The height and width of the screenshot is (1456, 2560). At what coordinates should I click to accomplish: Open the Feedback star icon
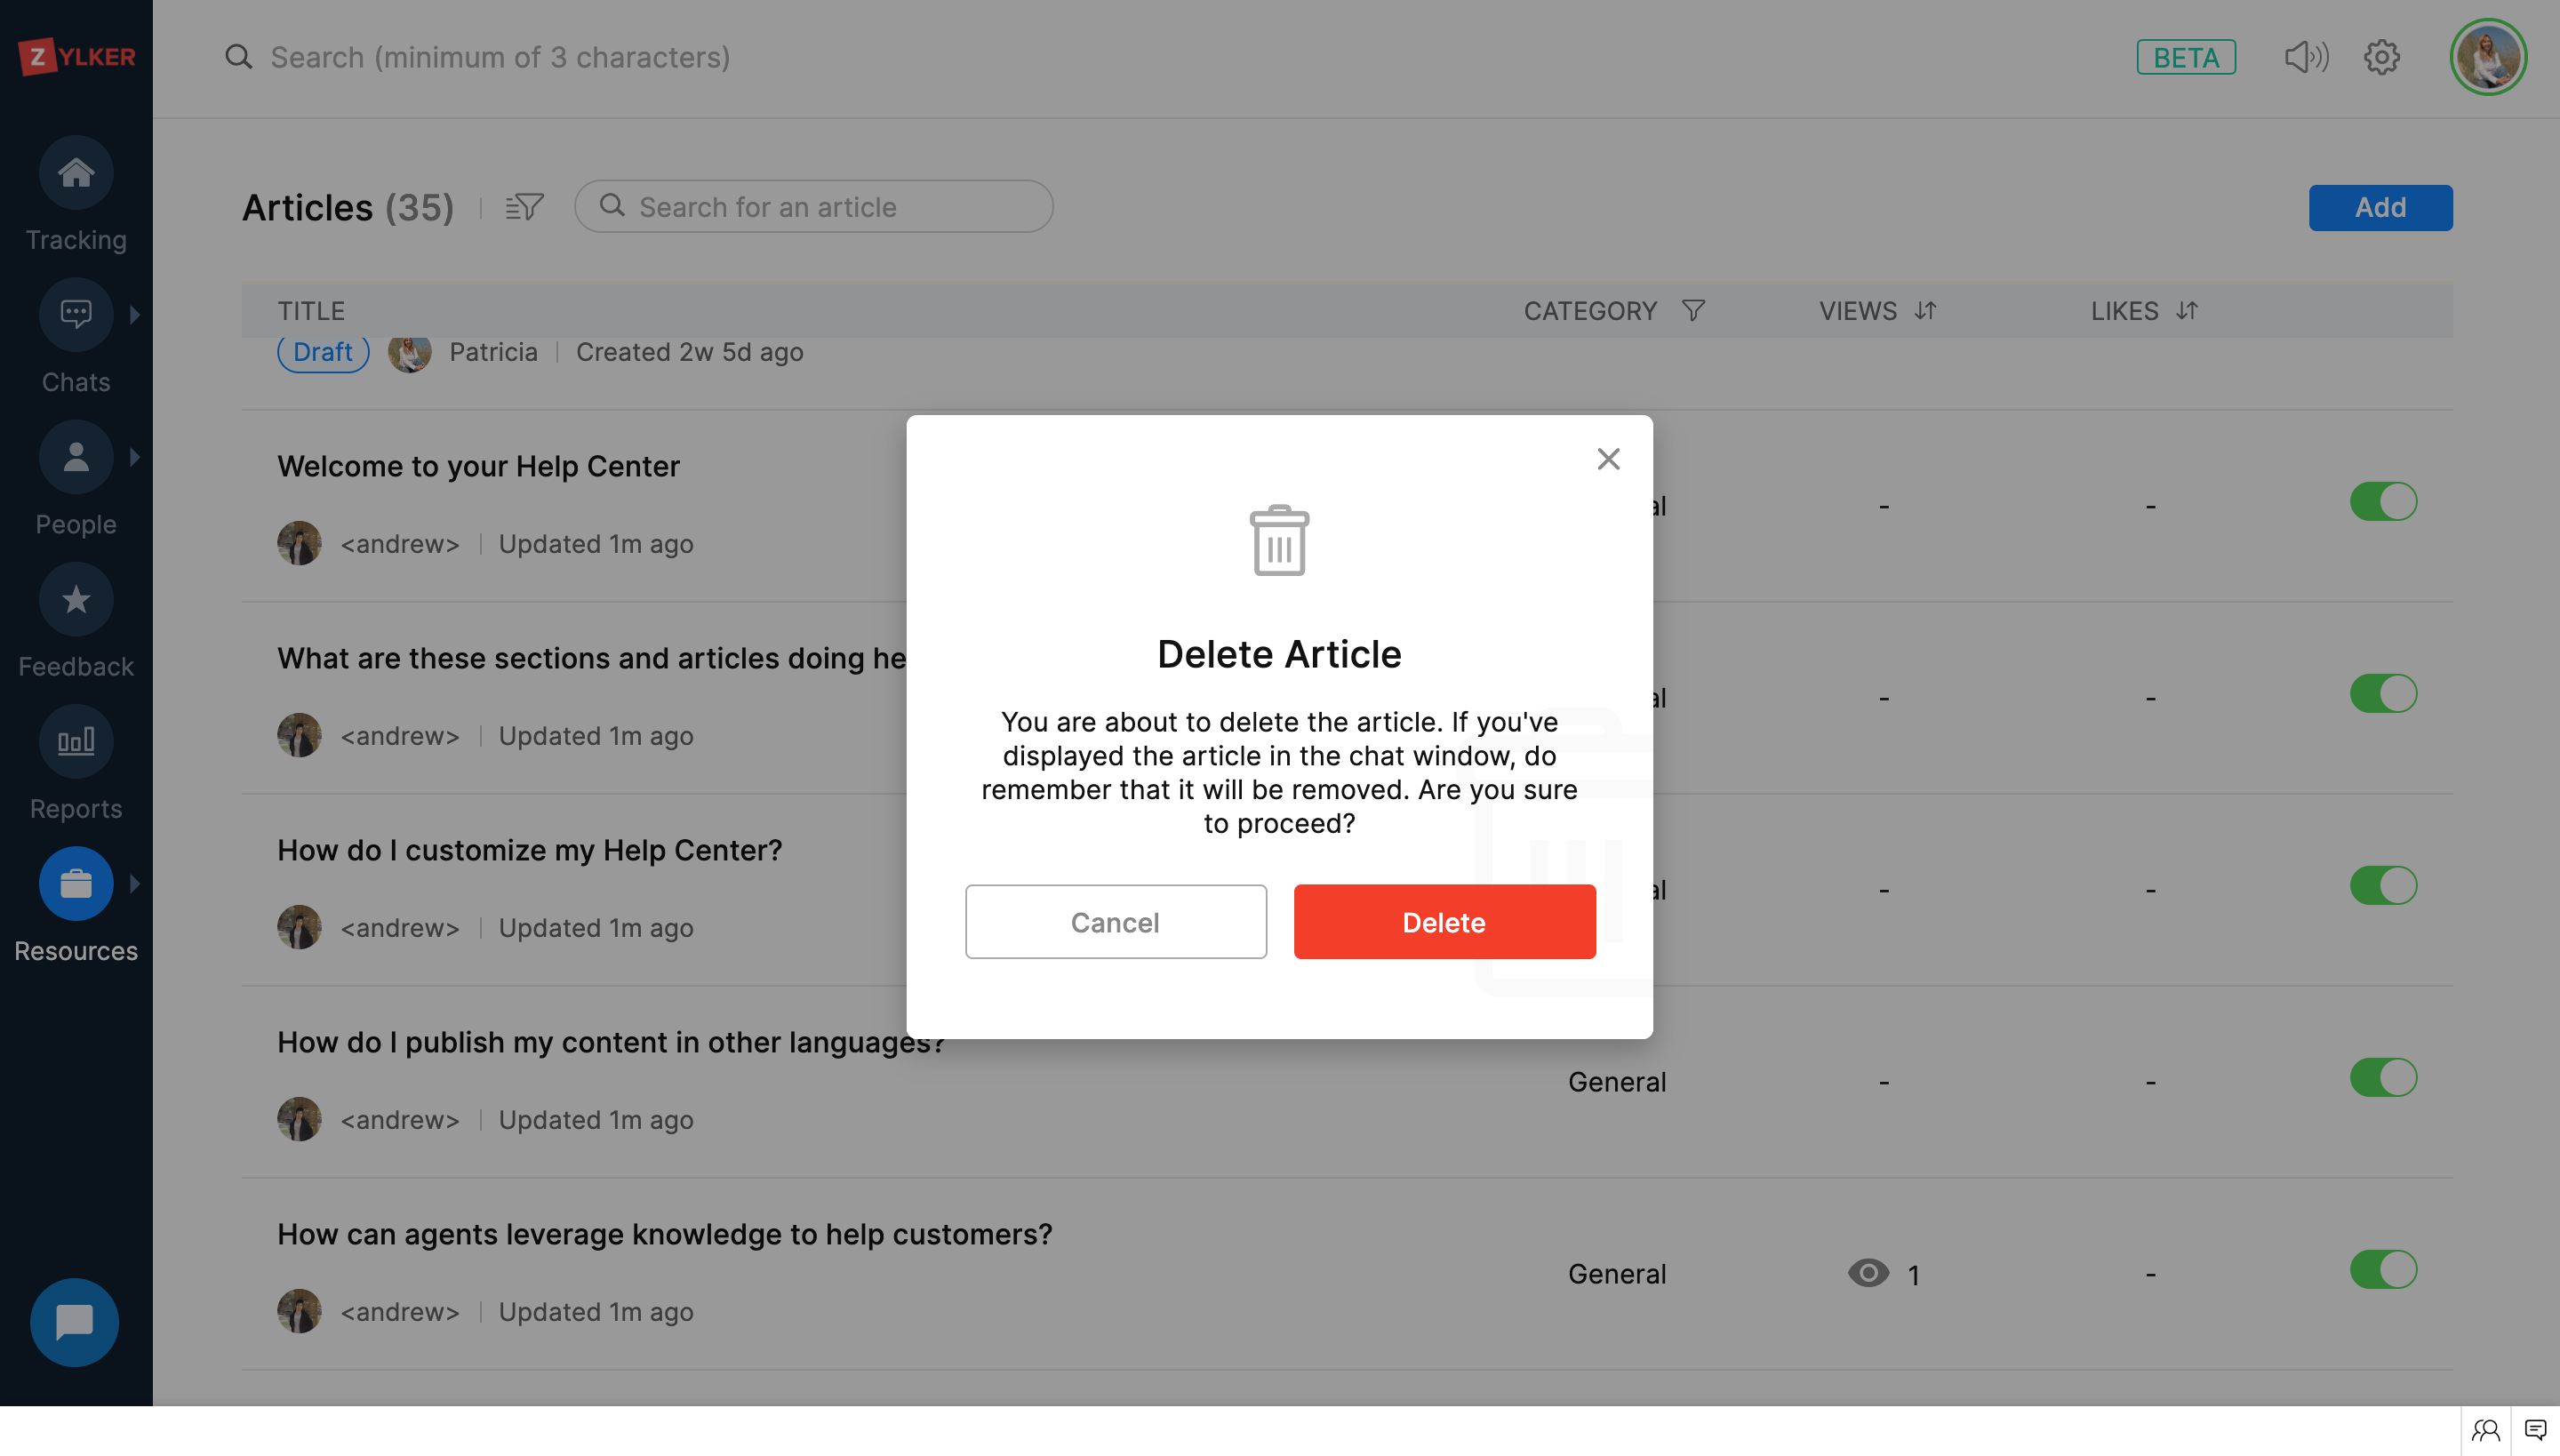[76, 600]
